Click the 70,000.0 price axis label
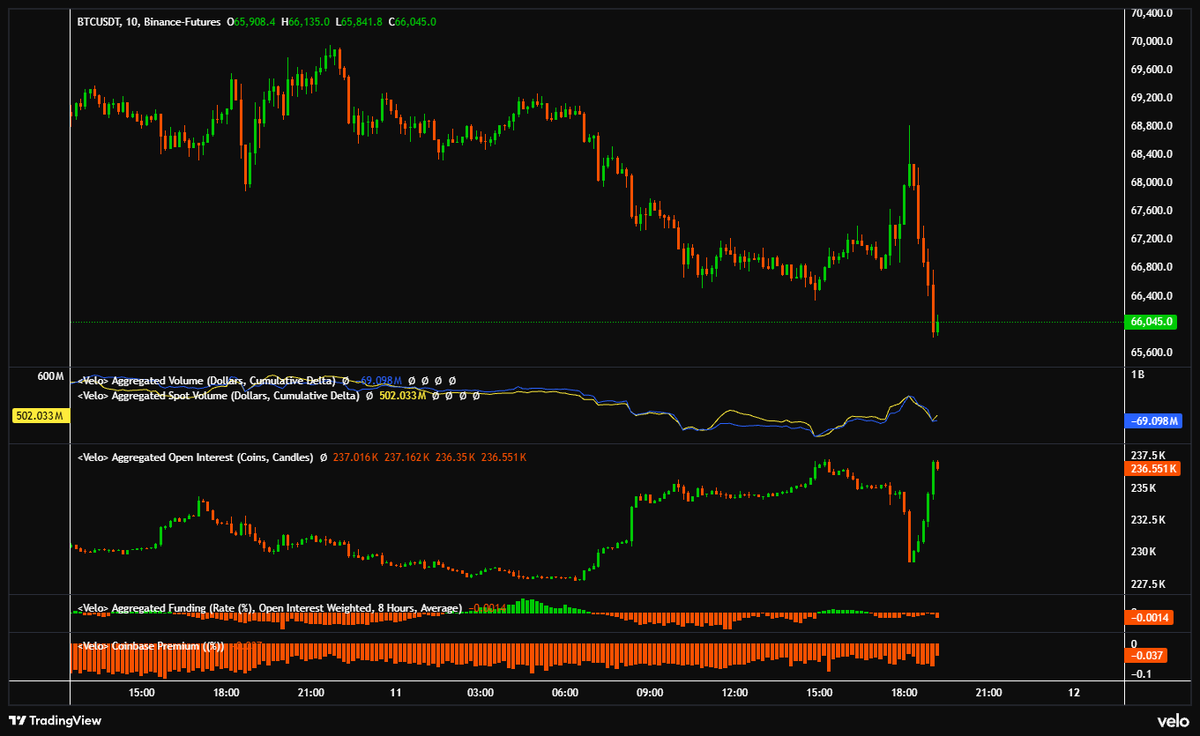 1150,42
